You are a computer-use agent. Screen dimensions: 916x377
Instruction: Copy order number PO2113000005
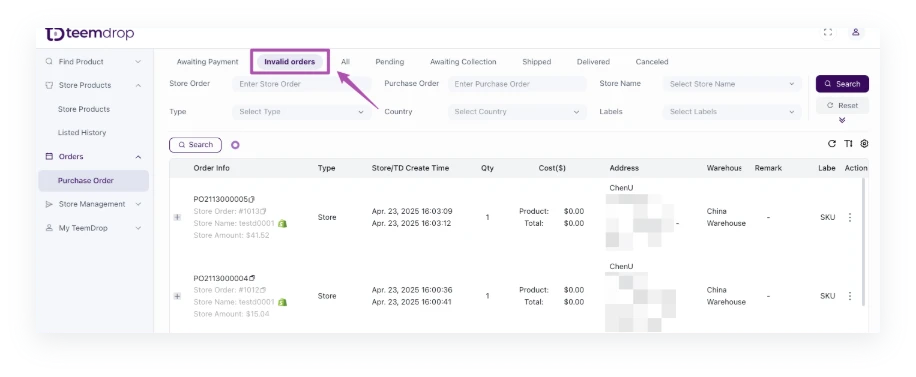point(252,199)
